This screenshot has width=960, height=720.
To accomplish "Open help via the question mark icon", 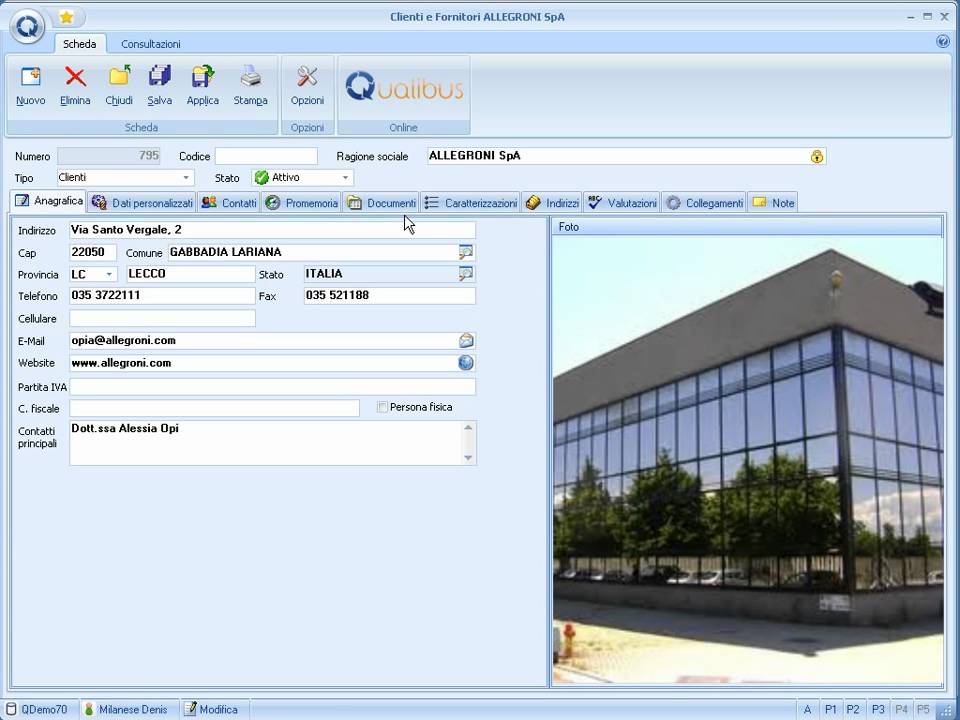I will [x=943, y=42].
